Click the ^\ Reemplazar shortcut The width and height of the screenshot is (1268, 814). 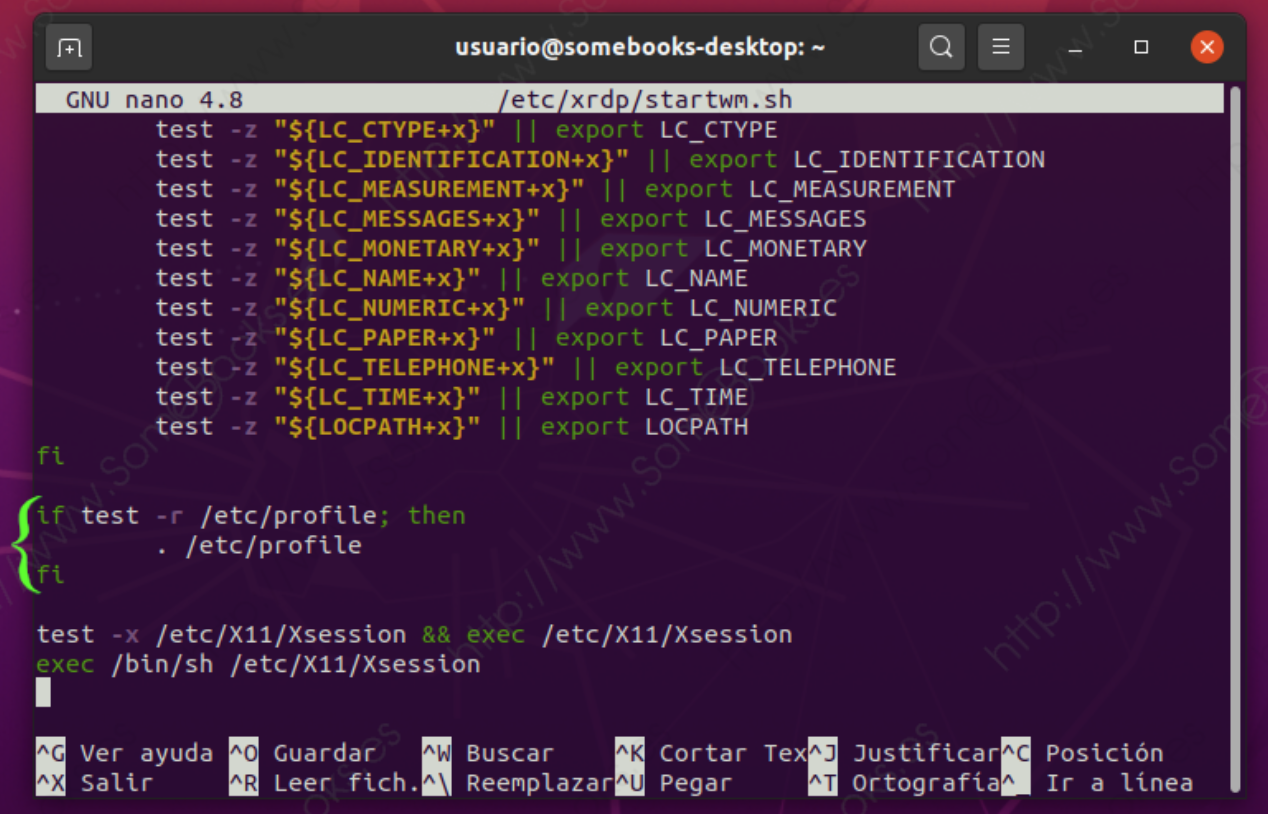(x=517, y=783)
